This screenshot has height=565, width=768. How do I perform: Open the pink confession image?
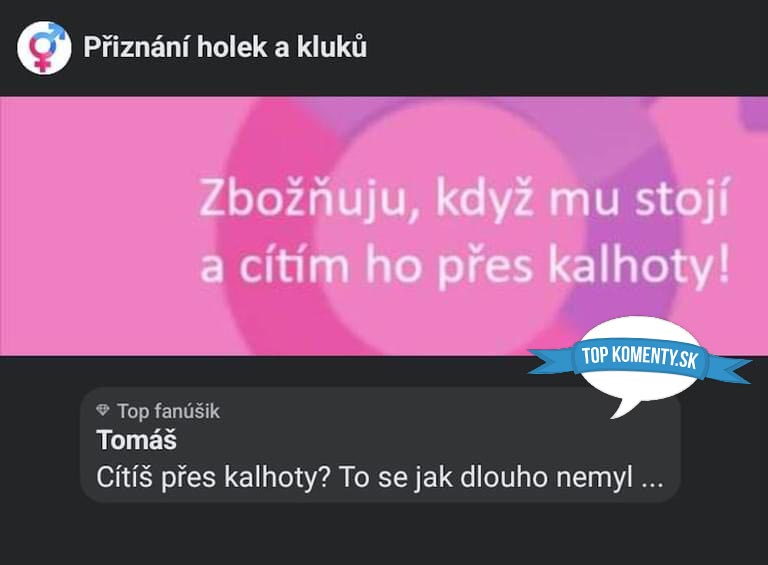pyautogui.click(x=384, y=226)
